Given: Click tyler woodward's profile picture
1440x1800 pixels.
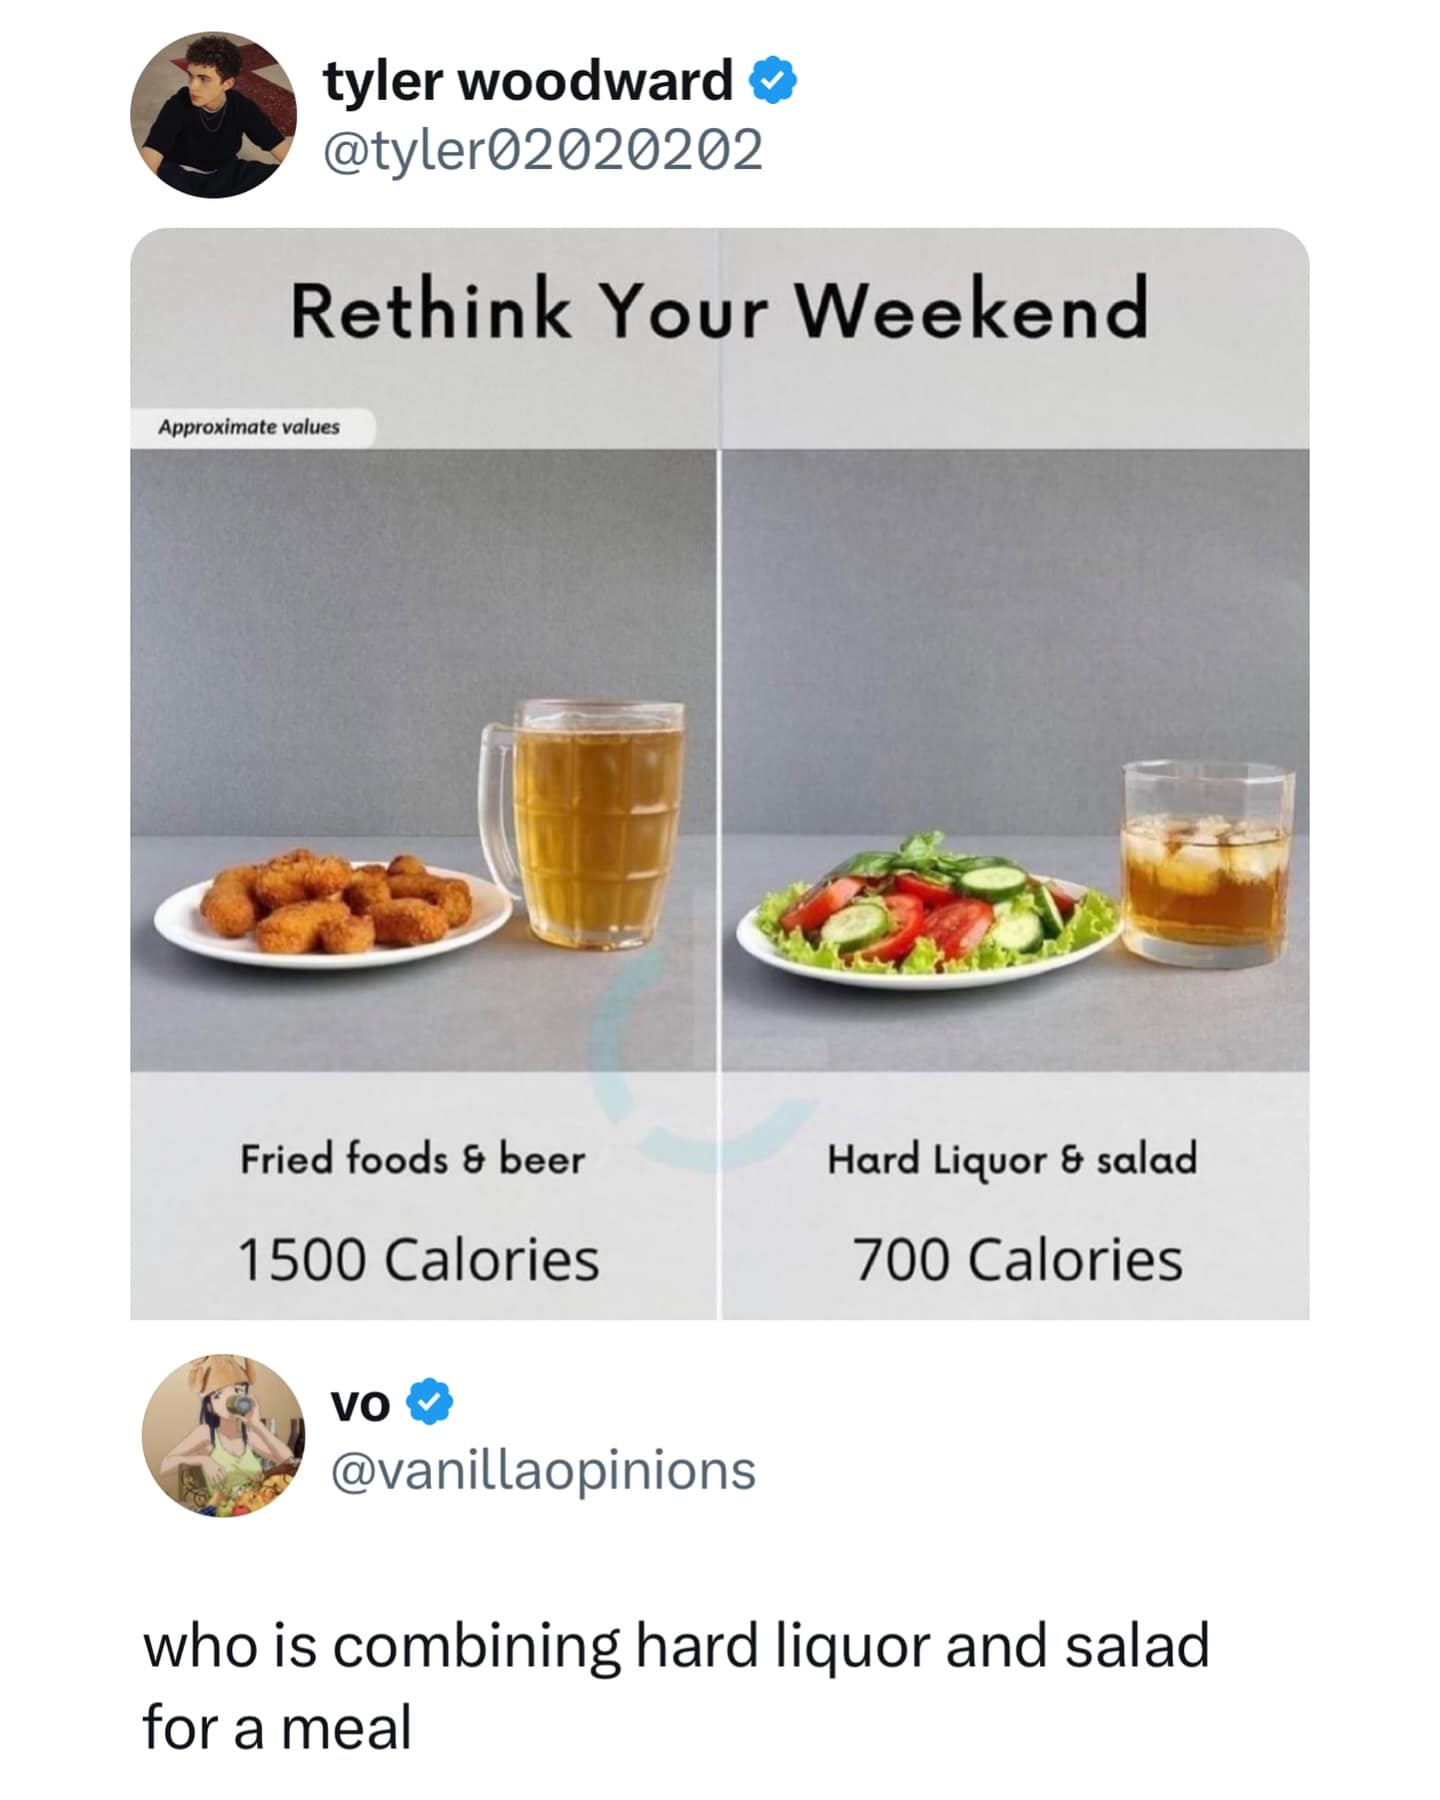Looking at the screenshot, I should (x=213, y=115).
